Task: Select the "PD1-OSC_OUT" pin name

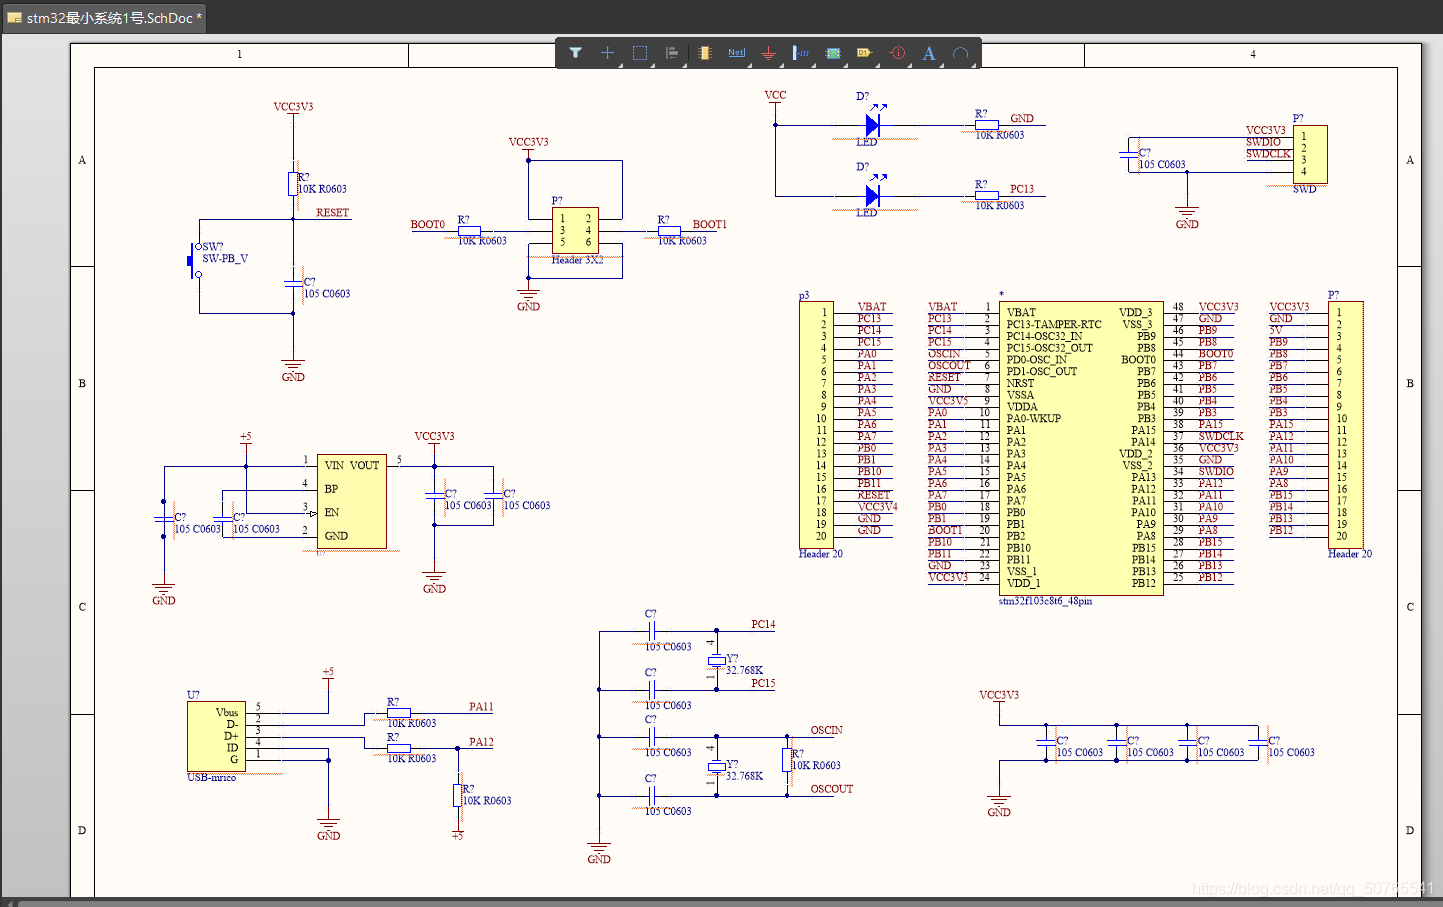Action: tap(1041, 371)
